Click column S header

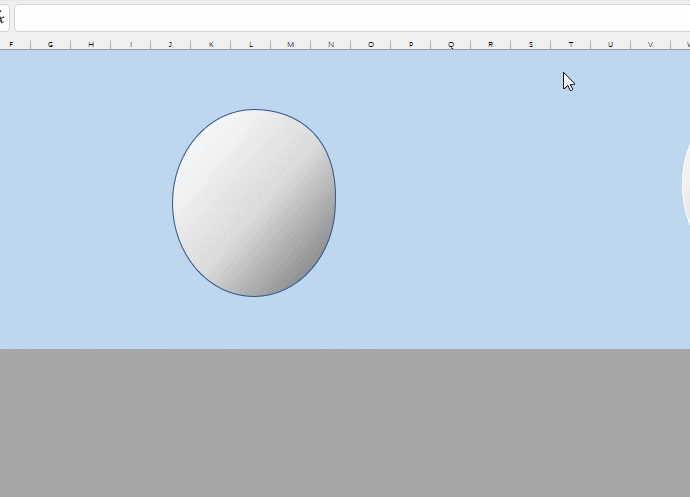(x=530, y=44)
